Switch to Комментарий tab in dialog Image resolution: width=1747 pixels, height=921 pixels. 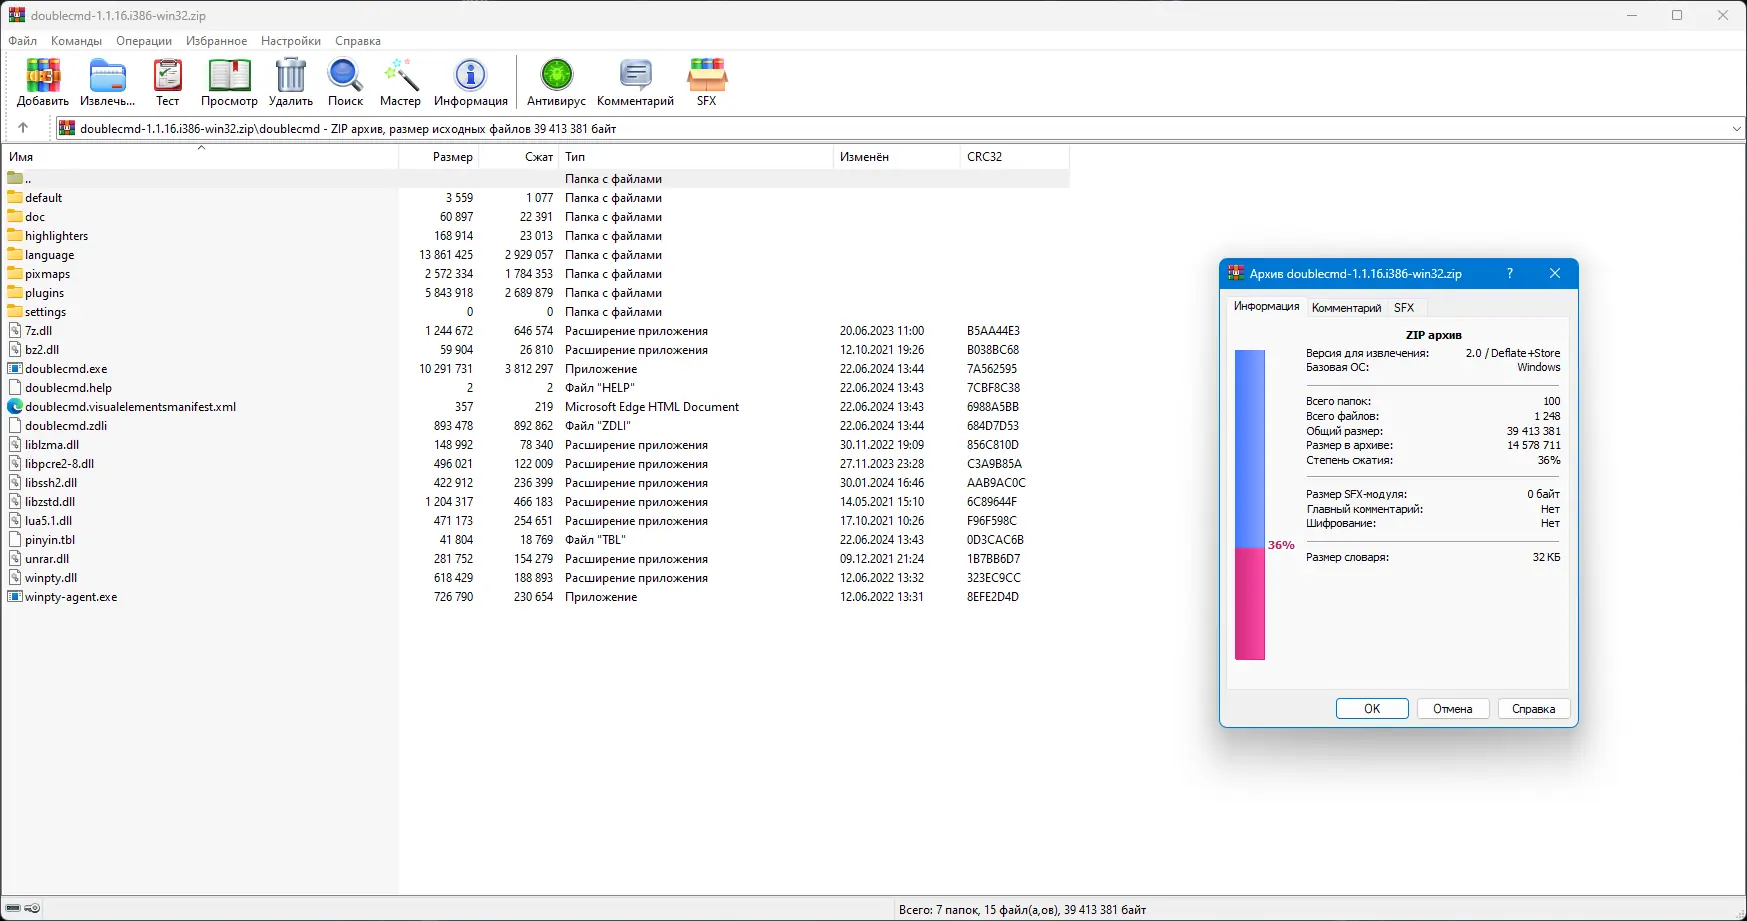coord(1346,308)
